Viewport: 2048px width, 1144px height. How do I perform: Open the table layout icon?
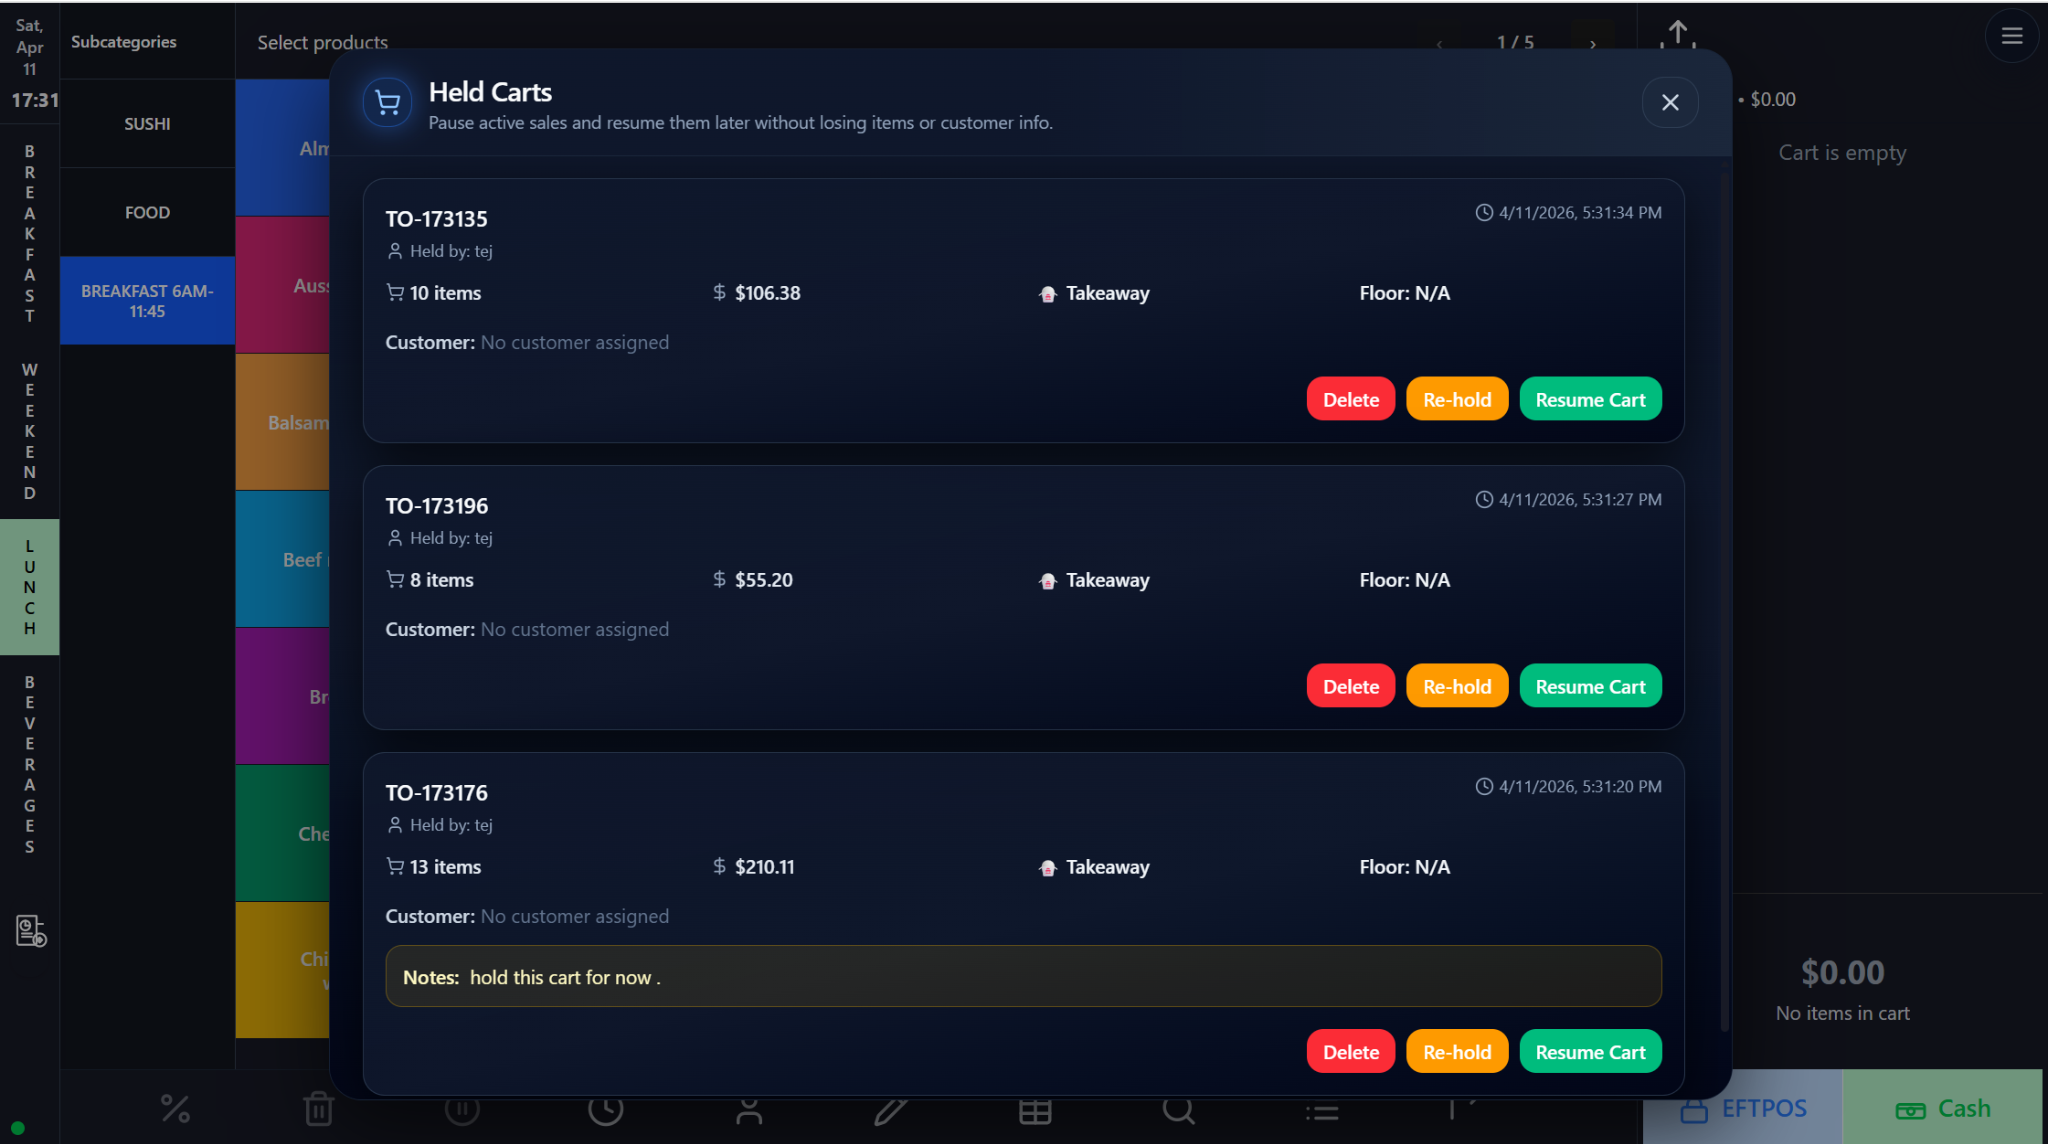1035,1111
